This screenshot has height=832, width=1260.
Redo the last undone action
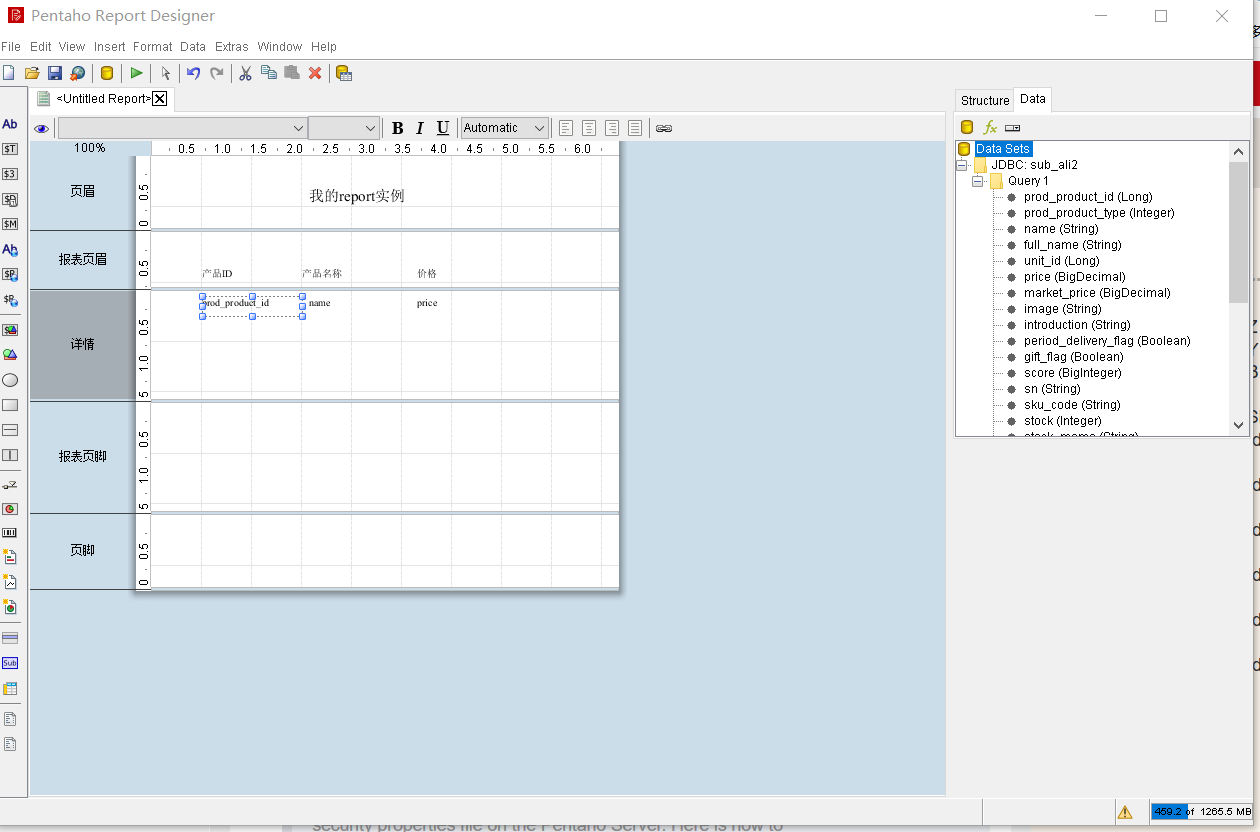click(x=217, y=73)
